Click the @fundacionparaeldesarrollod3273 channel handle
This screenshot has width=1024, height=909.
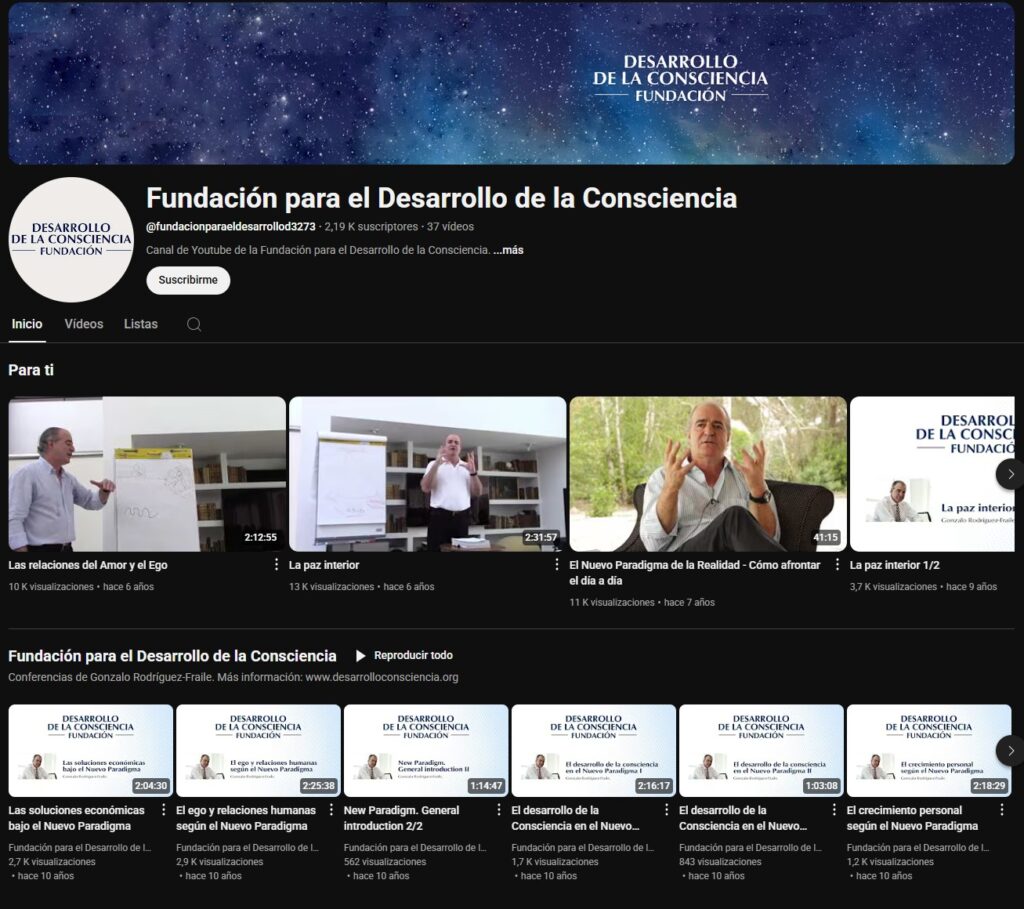coord(231,227)
